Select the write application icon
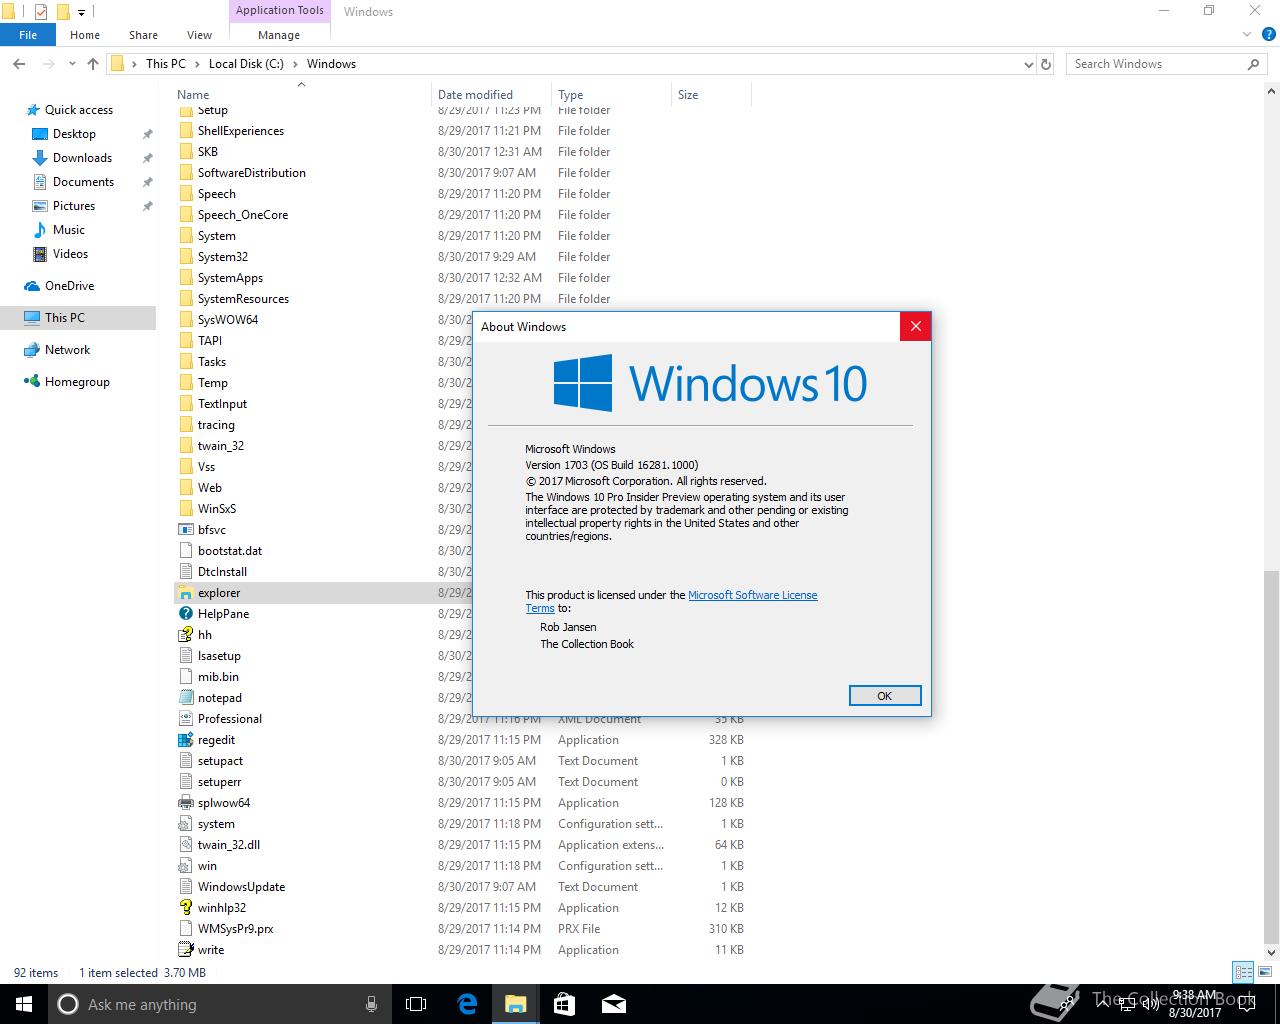 point(185,950)
